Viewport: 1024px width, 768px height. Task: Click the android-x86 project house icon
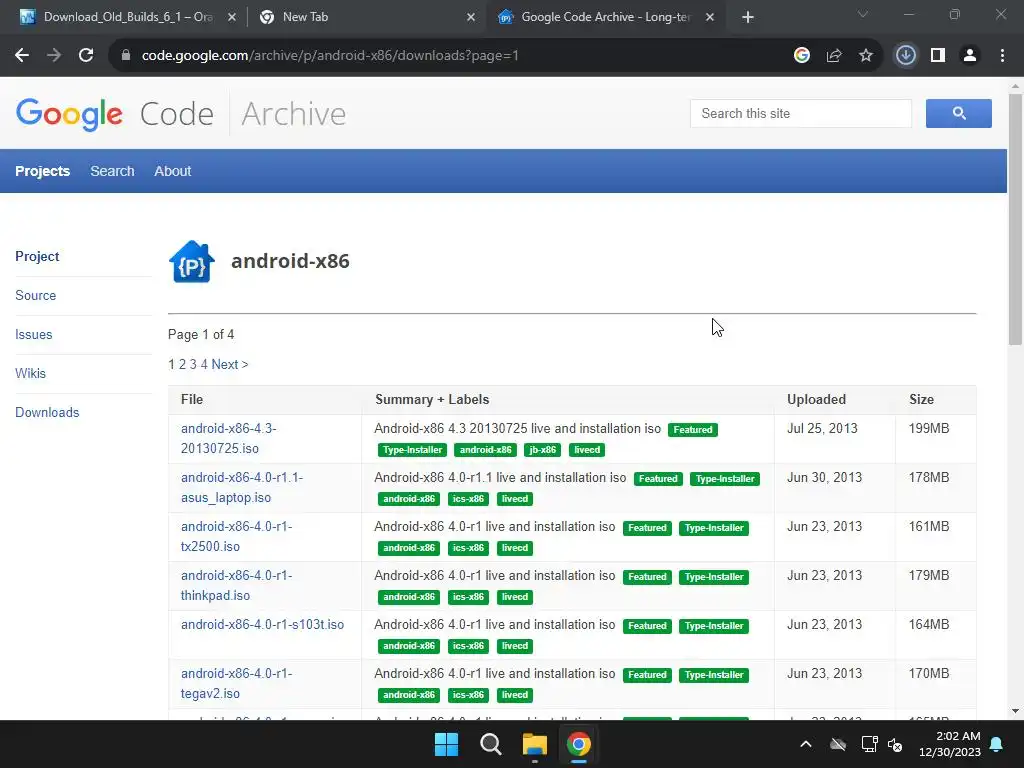(x=191, y=261)
